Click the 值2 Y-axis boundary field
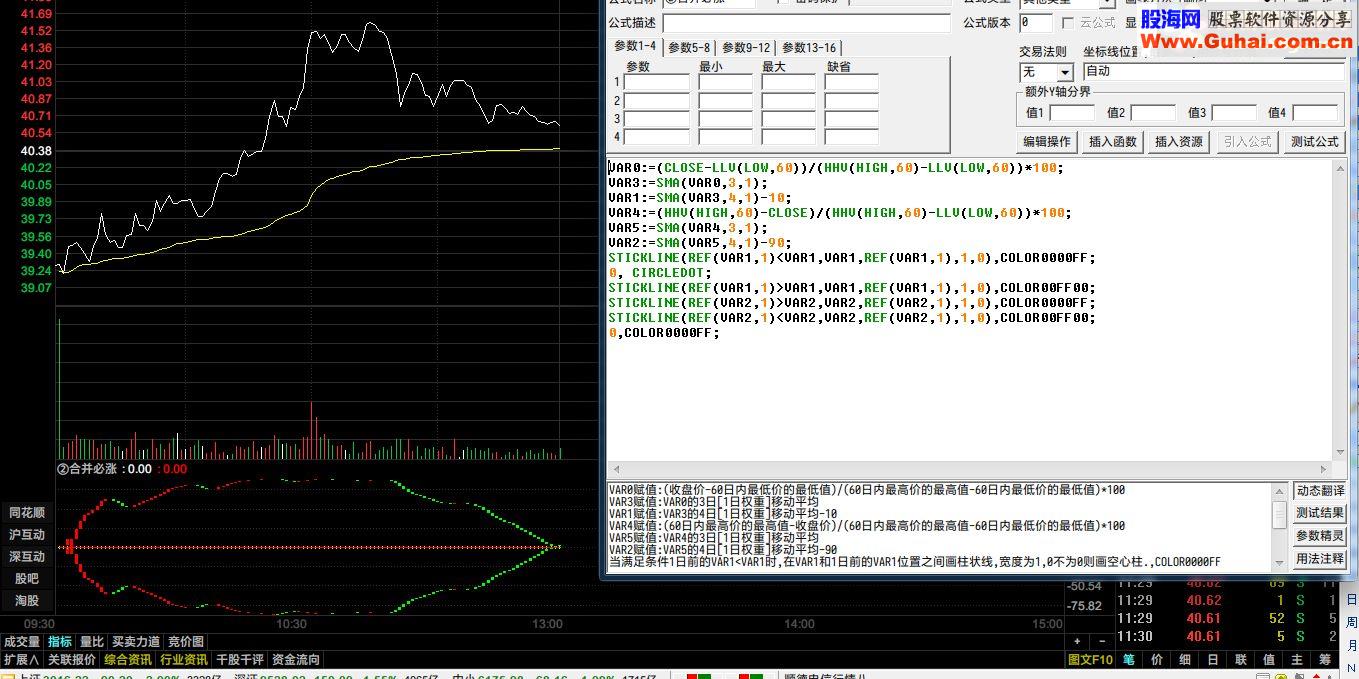1359x679 pixels. pos(1153,113)
